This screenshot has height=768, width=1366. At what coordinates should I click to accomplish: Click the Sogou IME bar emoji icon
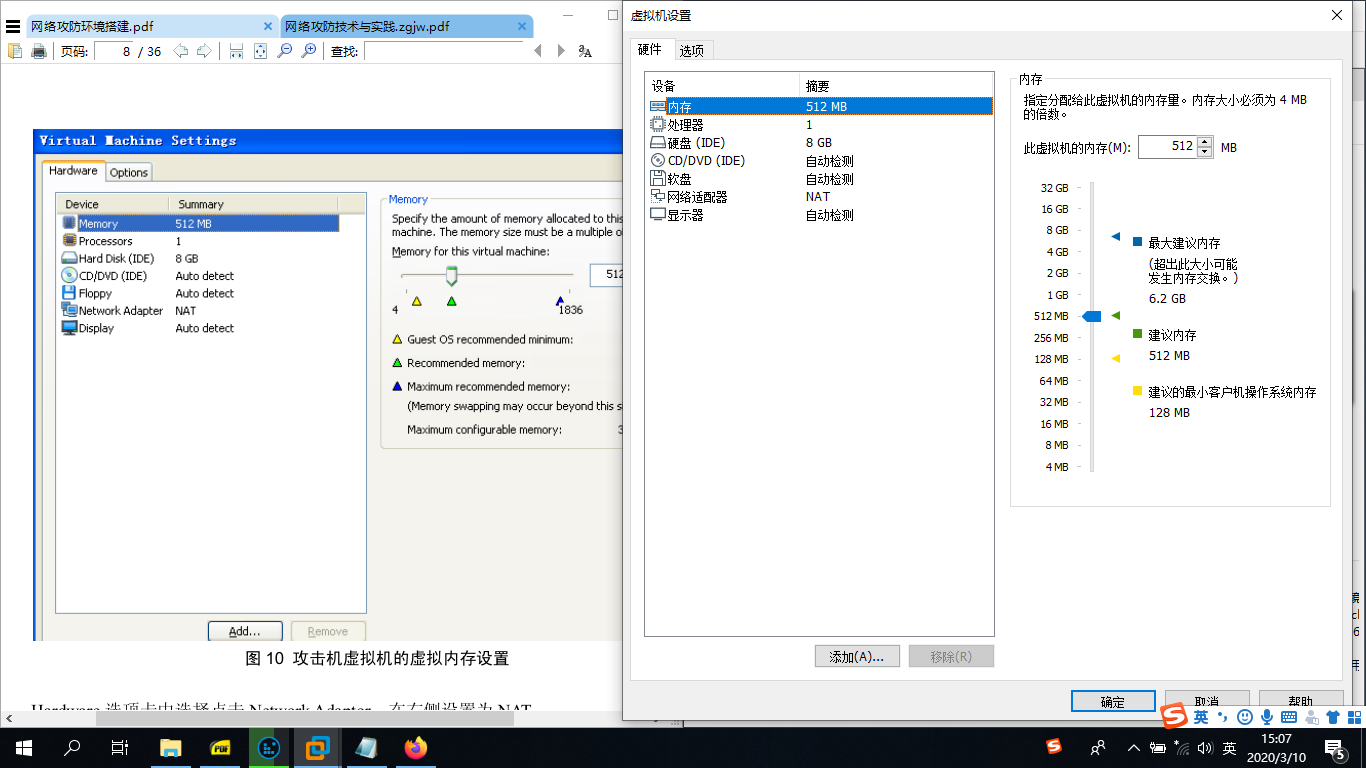pyautogui.click(x=1245, y=717)
